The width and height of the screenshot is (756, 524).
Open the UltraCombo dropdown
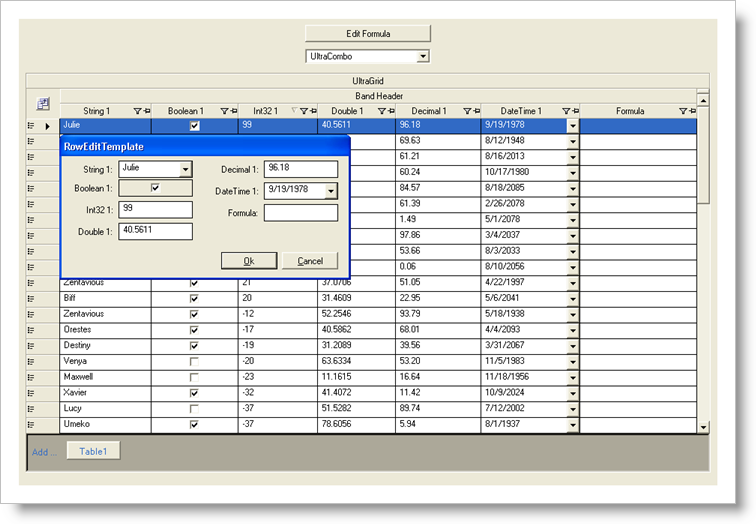(x=423, y=57)
